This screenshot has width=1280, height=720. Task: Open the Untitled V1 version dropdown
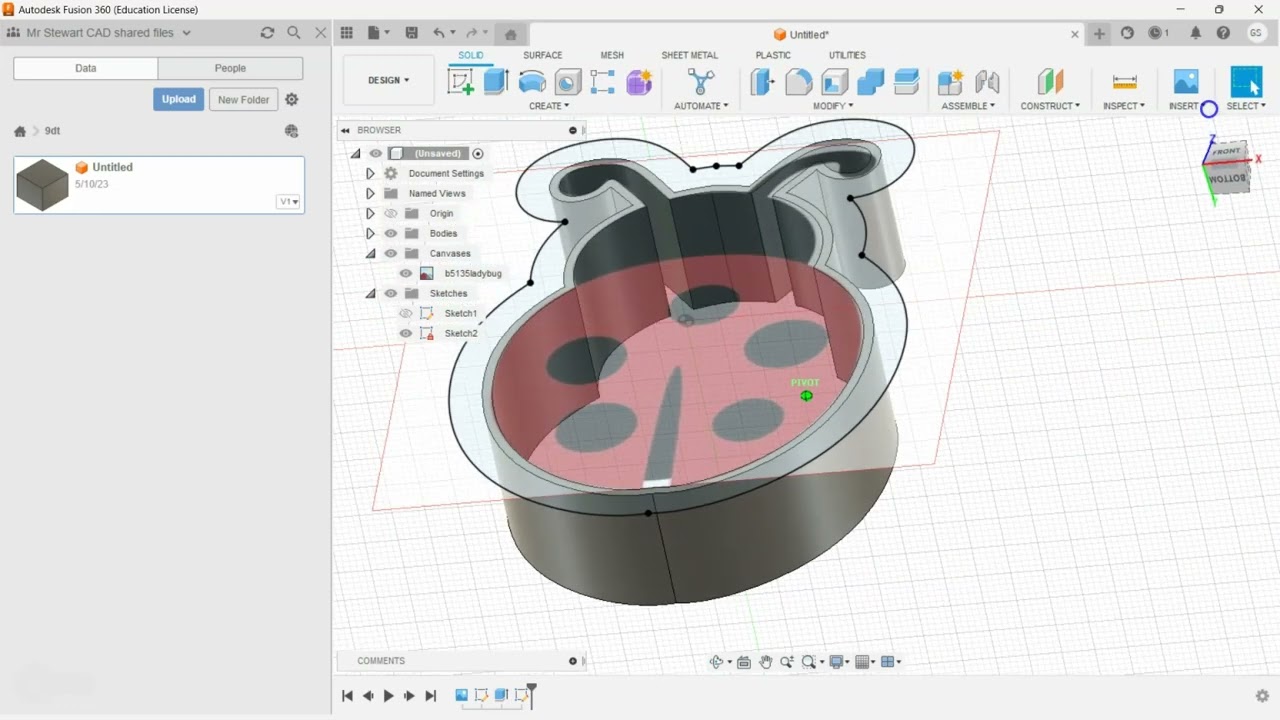point(289,201)
